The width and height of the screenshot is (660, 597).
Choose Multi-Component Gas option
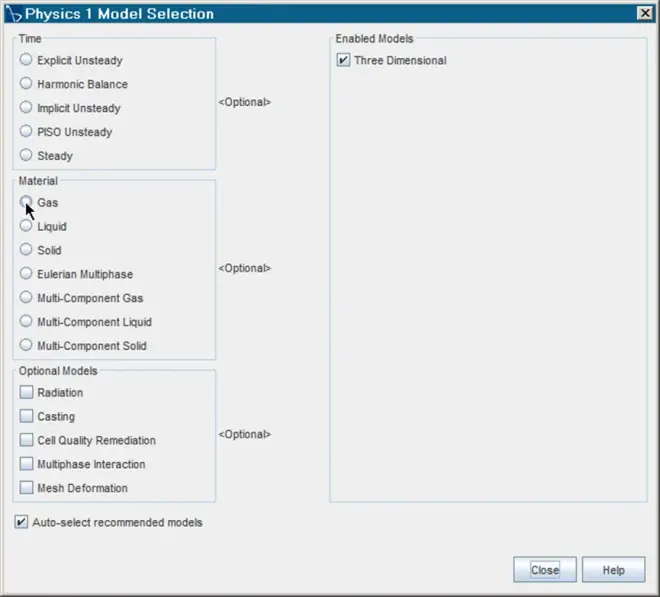tap(26, 297)
